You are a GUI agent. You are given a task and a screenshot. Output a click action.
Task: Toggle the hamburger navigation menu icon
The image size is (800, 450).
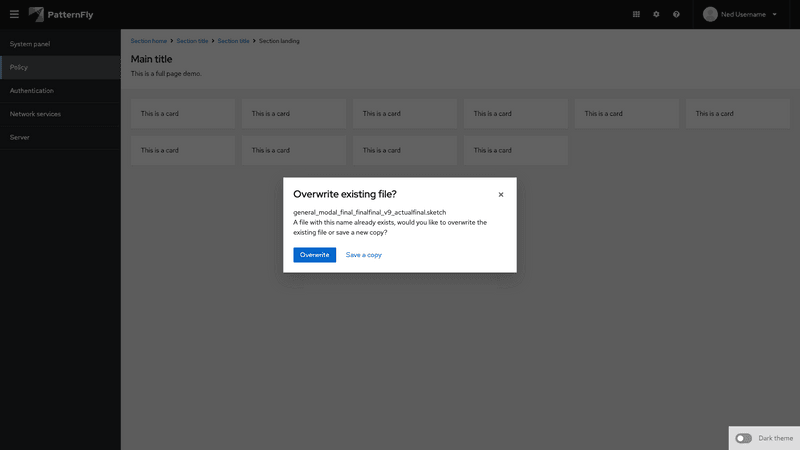coord(14,14)
